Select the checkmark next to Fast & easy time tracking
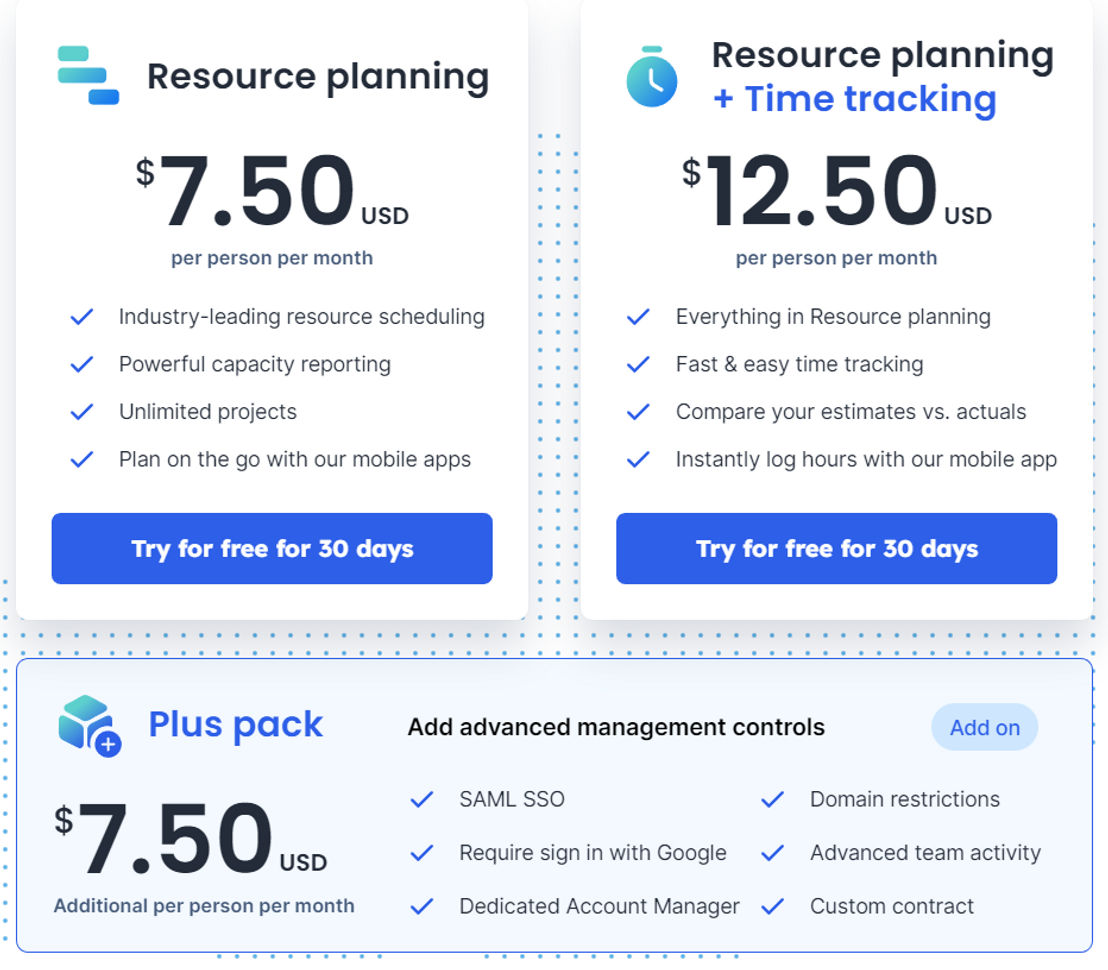1108x970 pixels. tap(638, 365)
